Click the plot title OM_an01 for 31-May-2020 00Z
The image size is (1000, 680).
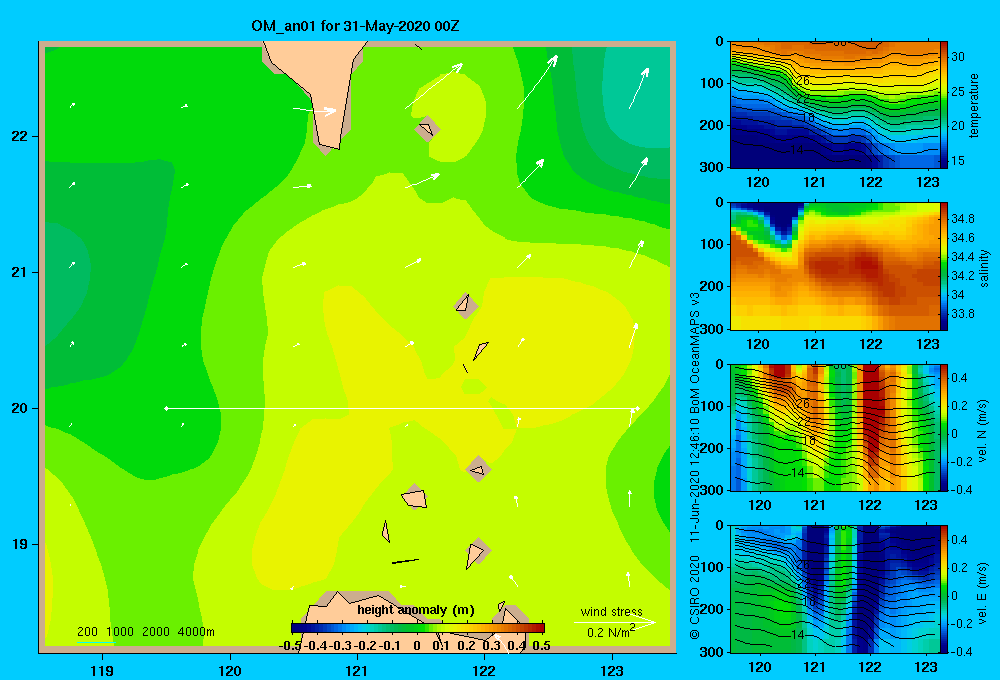(355, 26)
